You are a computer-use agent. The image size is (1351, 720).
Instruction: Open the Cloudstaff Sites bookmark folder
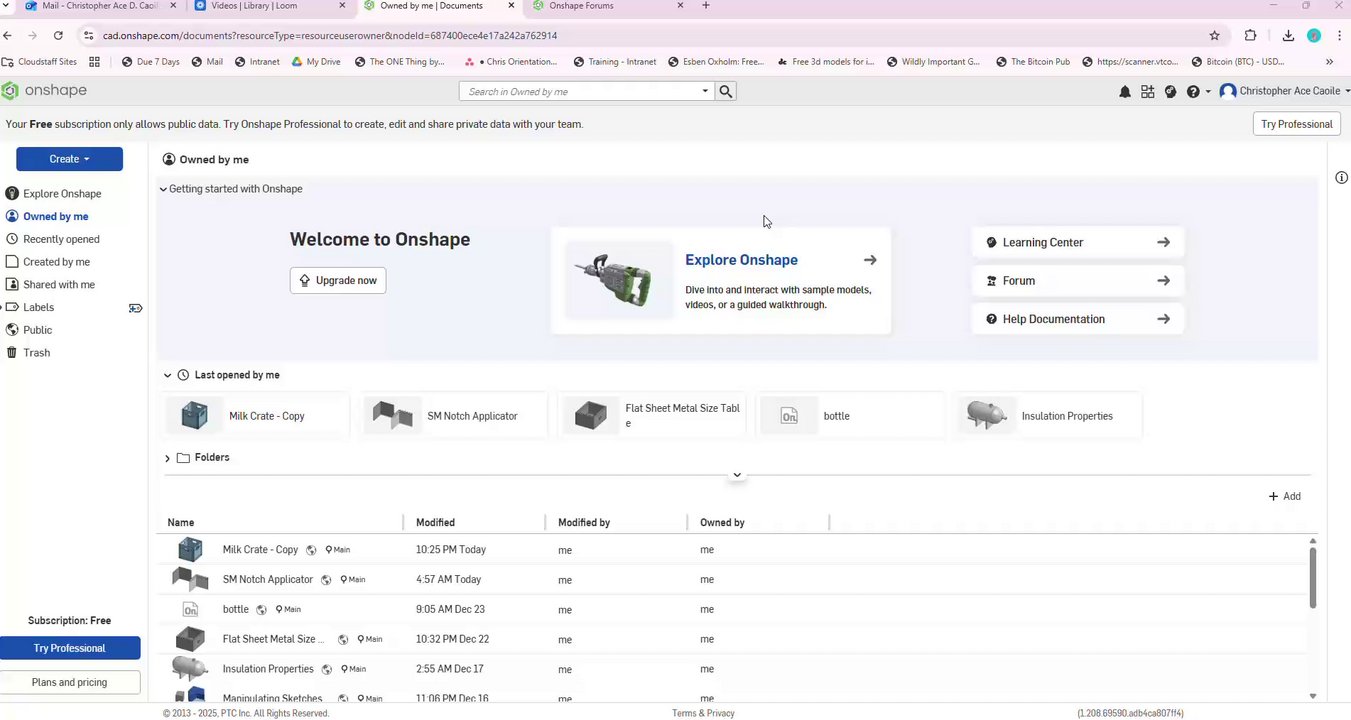(40, 62)
